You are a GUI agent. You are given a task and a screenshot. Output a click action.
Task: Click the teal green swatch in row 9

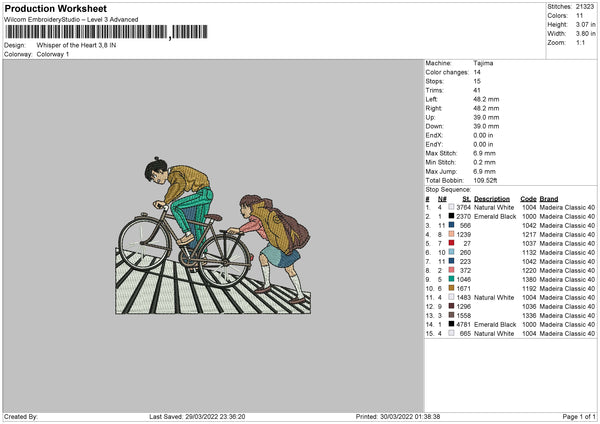coord(452,279)
